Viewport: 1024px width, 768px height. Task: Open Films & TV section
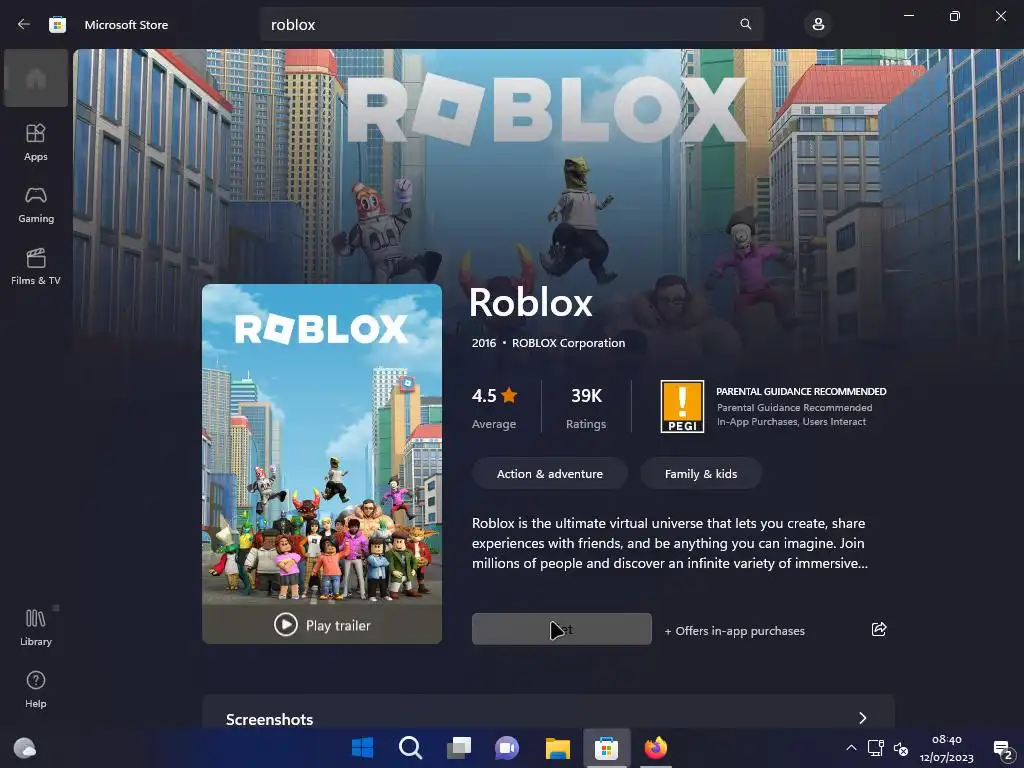36,266
